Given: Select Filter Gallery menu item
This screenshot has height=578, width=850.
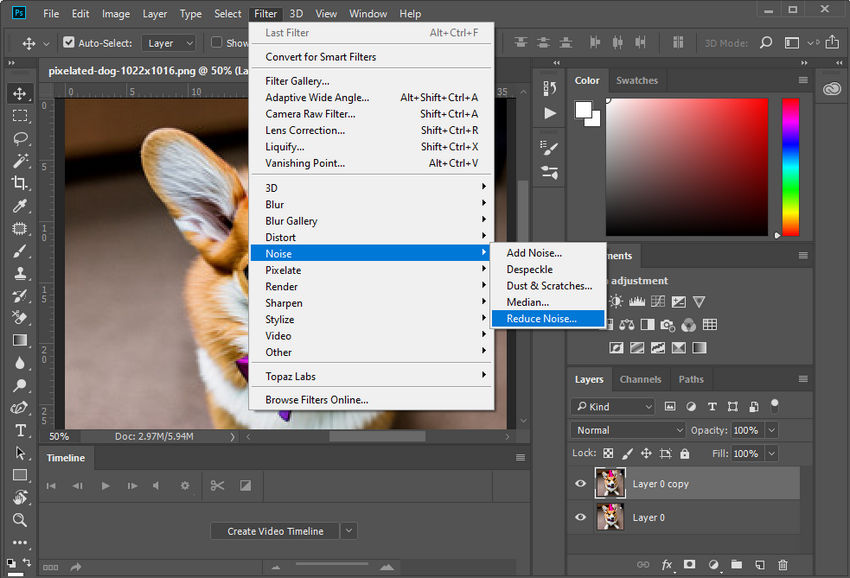Looking at the screenshot, I should [x=371, y=81].
